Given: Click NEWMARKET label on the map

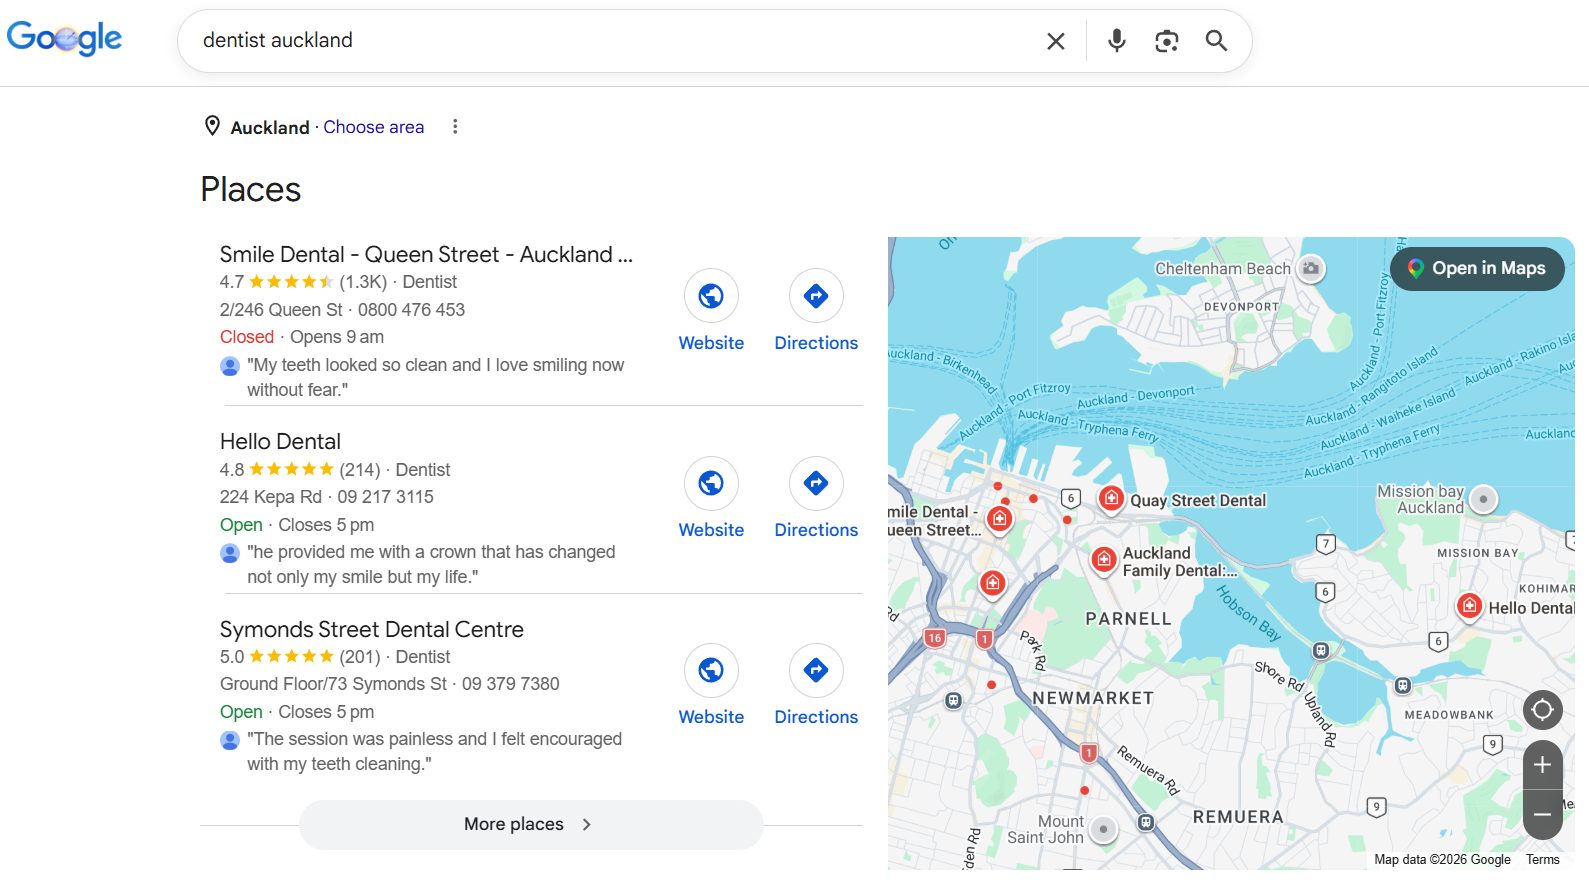Looking at the screenshot, I should (x=1093, y=698).
